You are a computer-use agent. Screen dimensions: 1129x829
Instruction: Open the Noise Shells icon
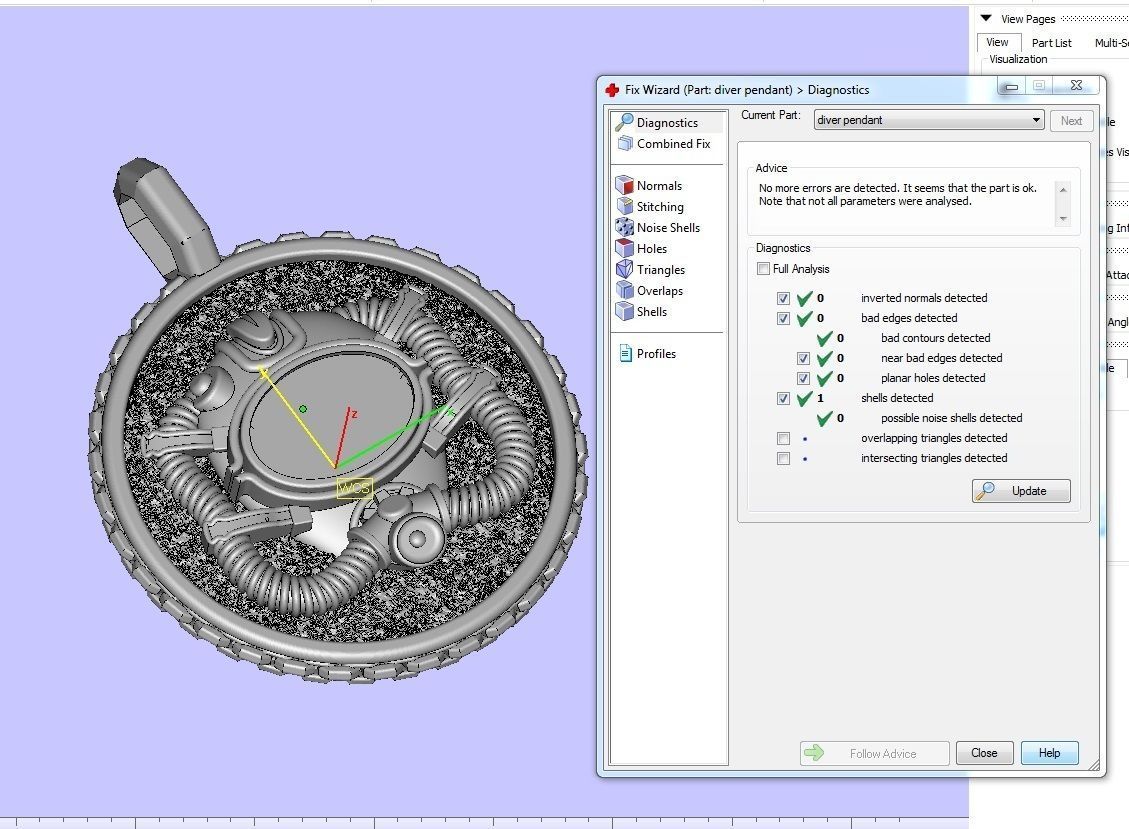click(x=624, y=227)
